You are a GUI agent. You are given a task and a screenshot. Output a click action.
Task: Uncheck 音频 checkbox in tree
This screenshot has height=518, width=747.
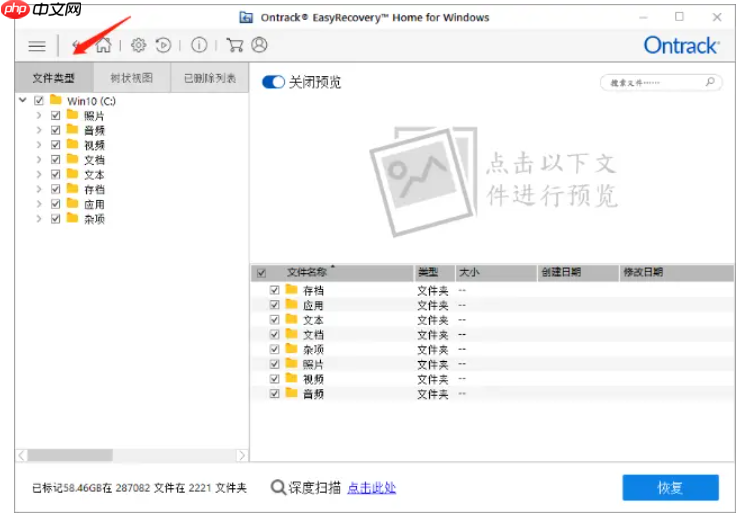(56, 130)
